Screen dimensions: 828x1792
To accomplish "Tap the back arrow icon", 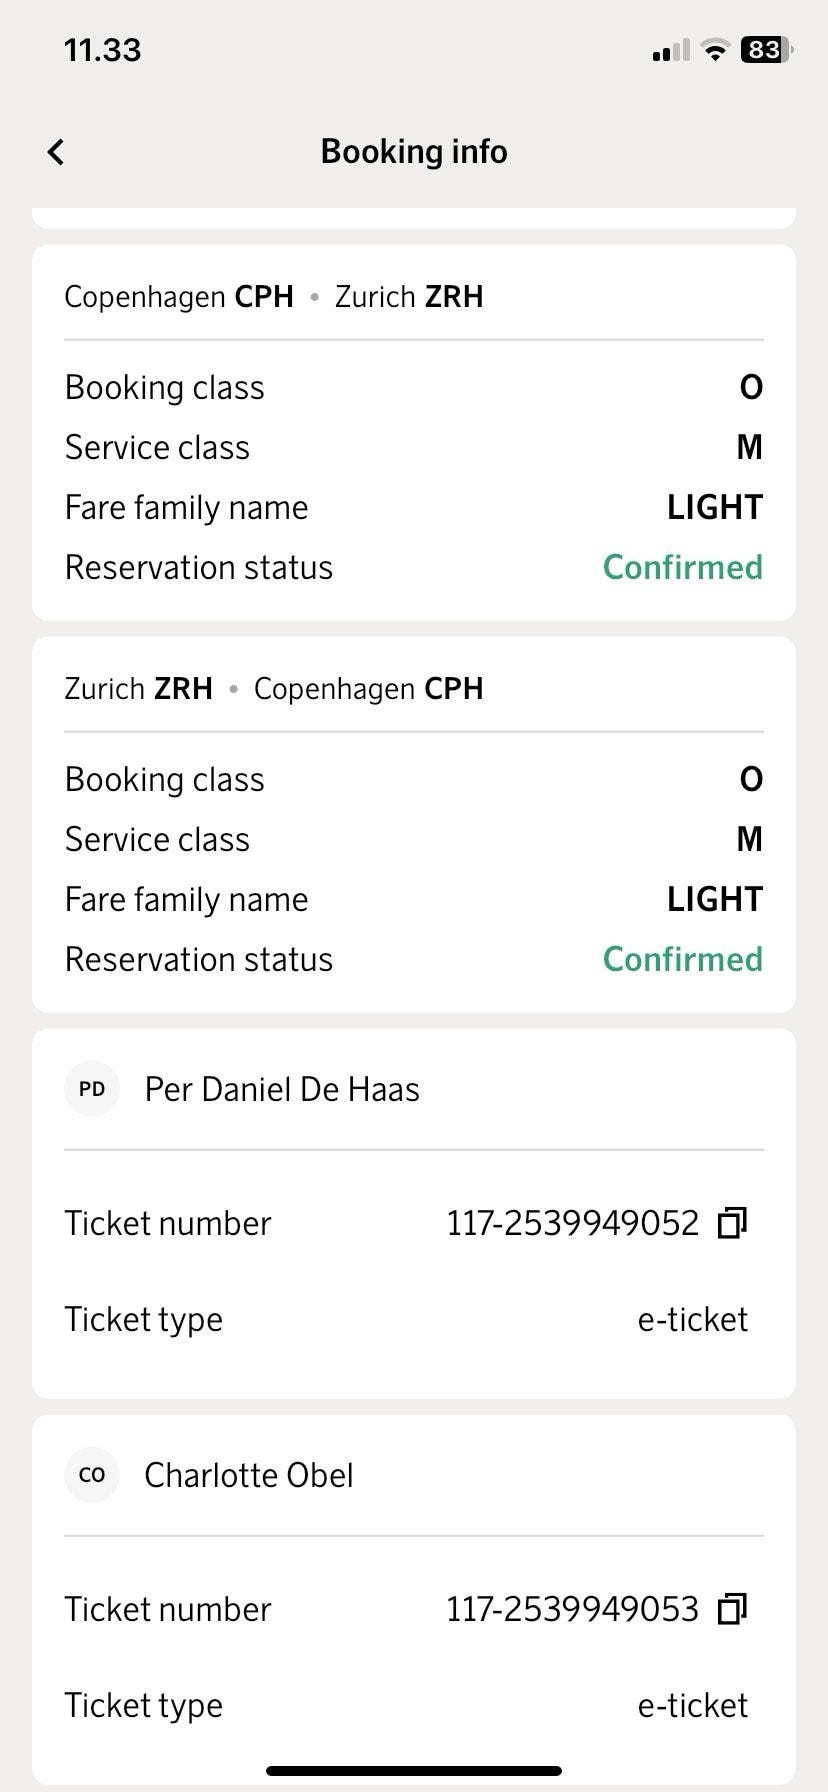I will tap(56, 152).
